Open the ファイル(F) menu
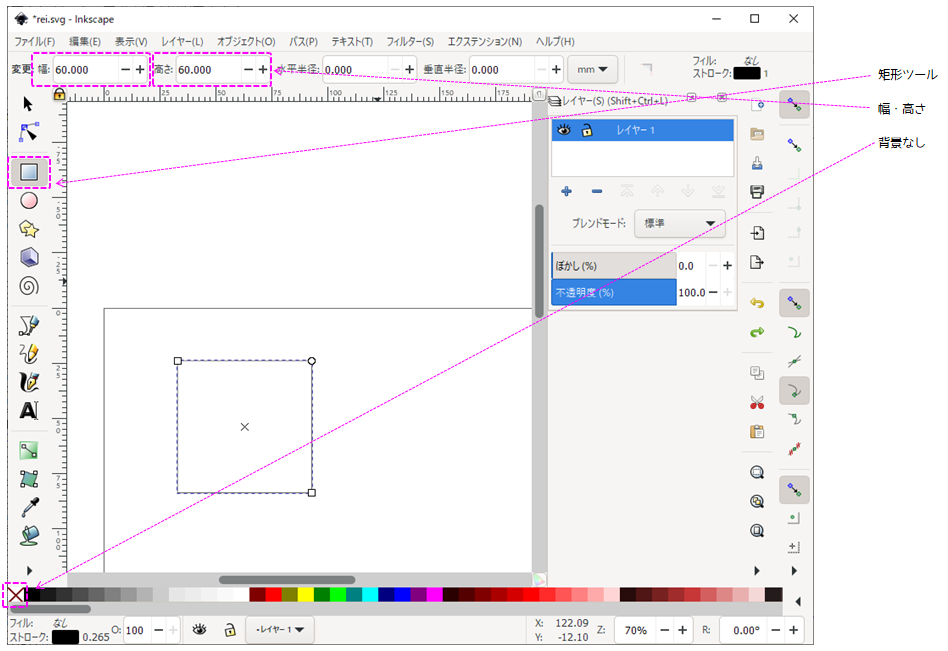Image resolution: width=948 pixels, height=651 pixels. 34,42
